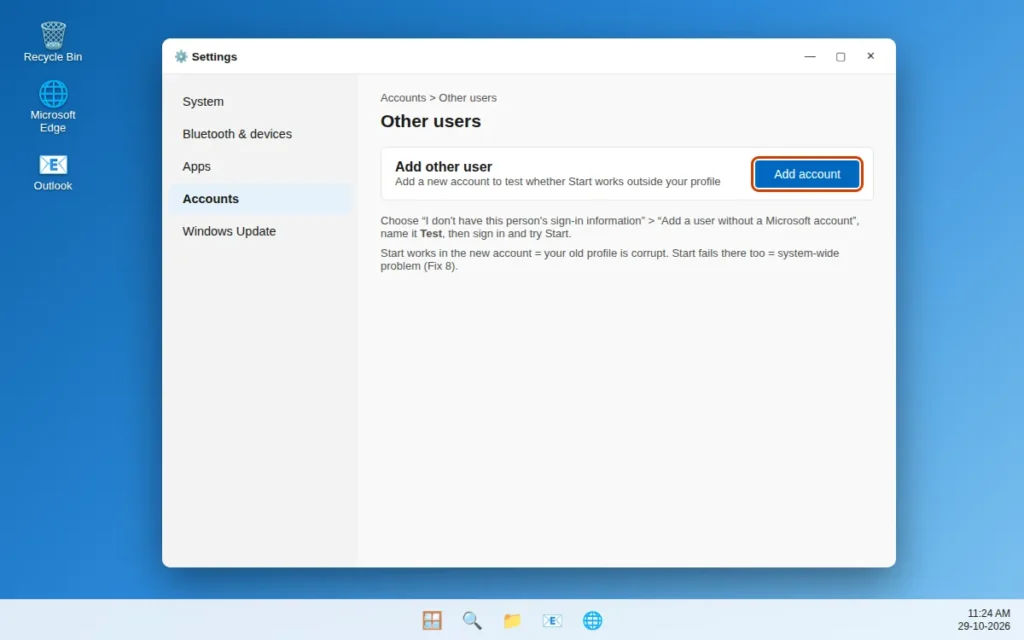Select System in the Settings sidebar
Image resolution: width=1024 pixels, height=640 pixels.
pyautogui.click(x=261, y=102)
